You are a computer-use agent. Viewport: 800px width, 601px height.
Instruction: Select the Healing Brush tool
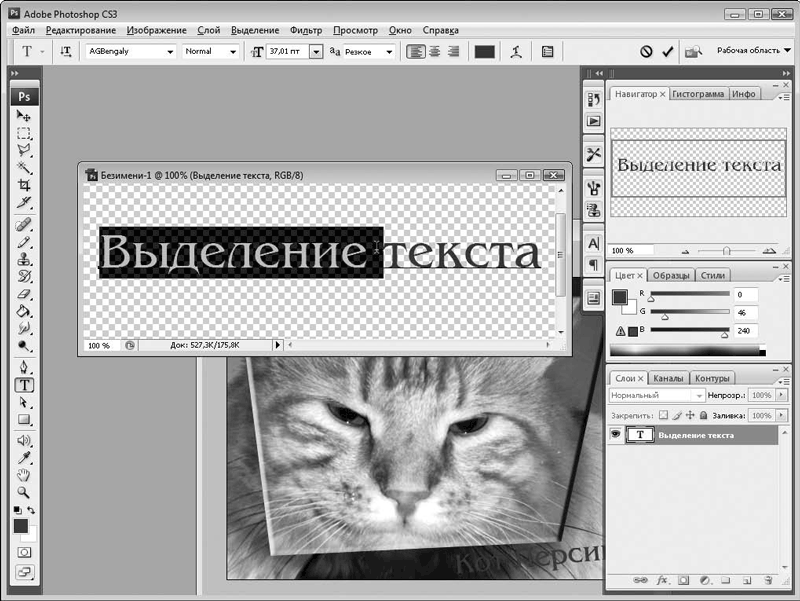point(23,224)
